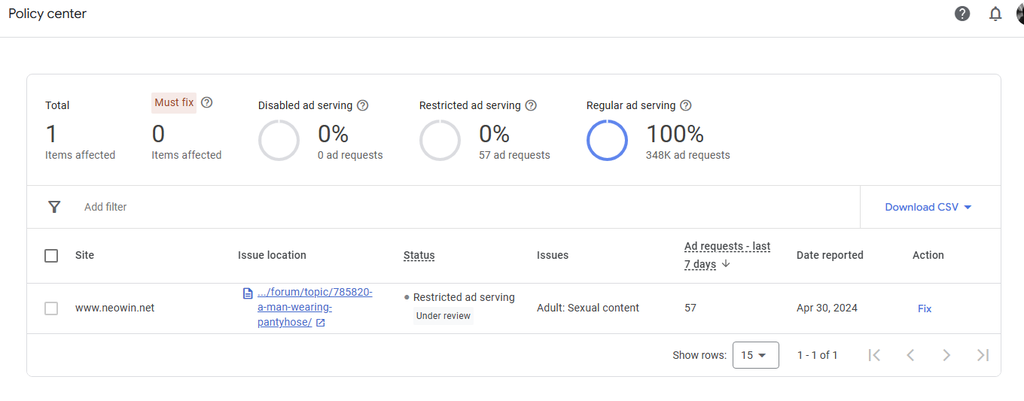Screen dimensions: 1024x401
Task: Click the Regular ad serving 100% ring
Action: pyautogui.click(x=607, y=140)
